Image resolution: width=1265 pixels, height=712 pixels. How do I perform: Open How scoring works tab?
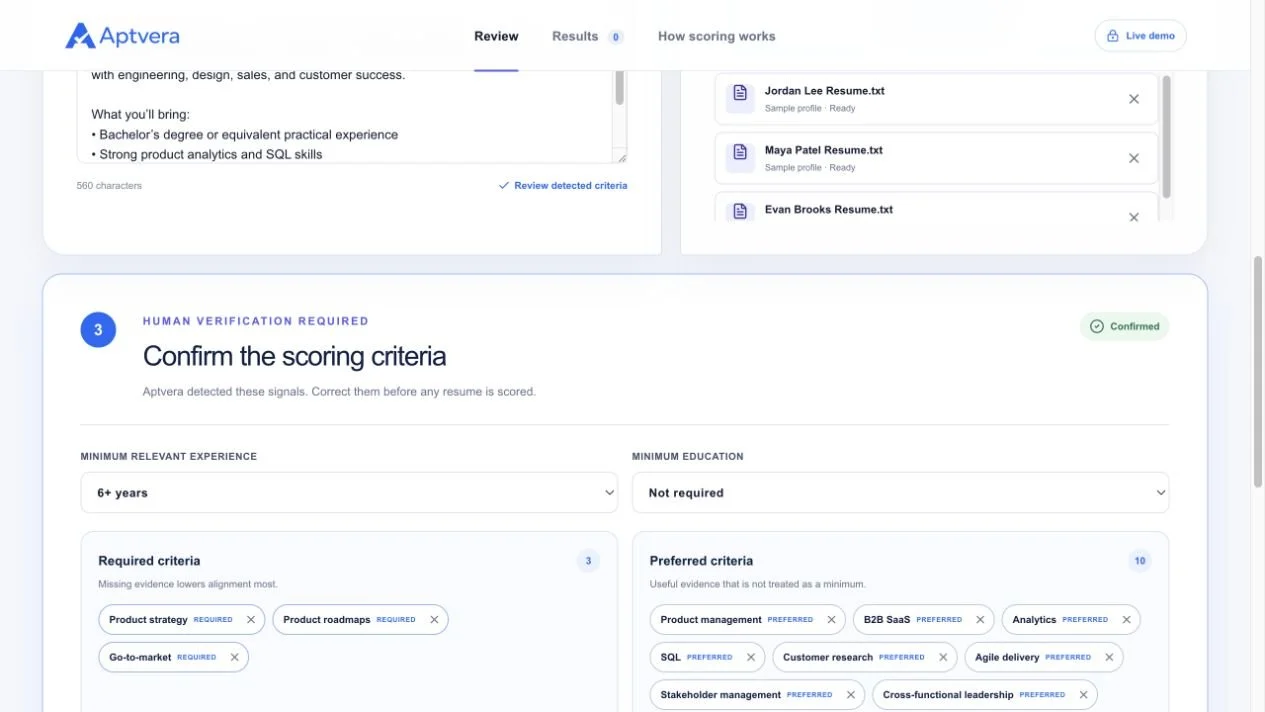(716, 36)
